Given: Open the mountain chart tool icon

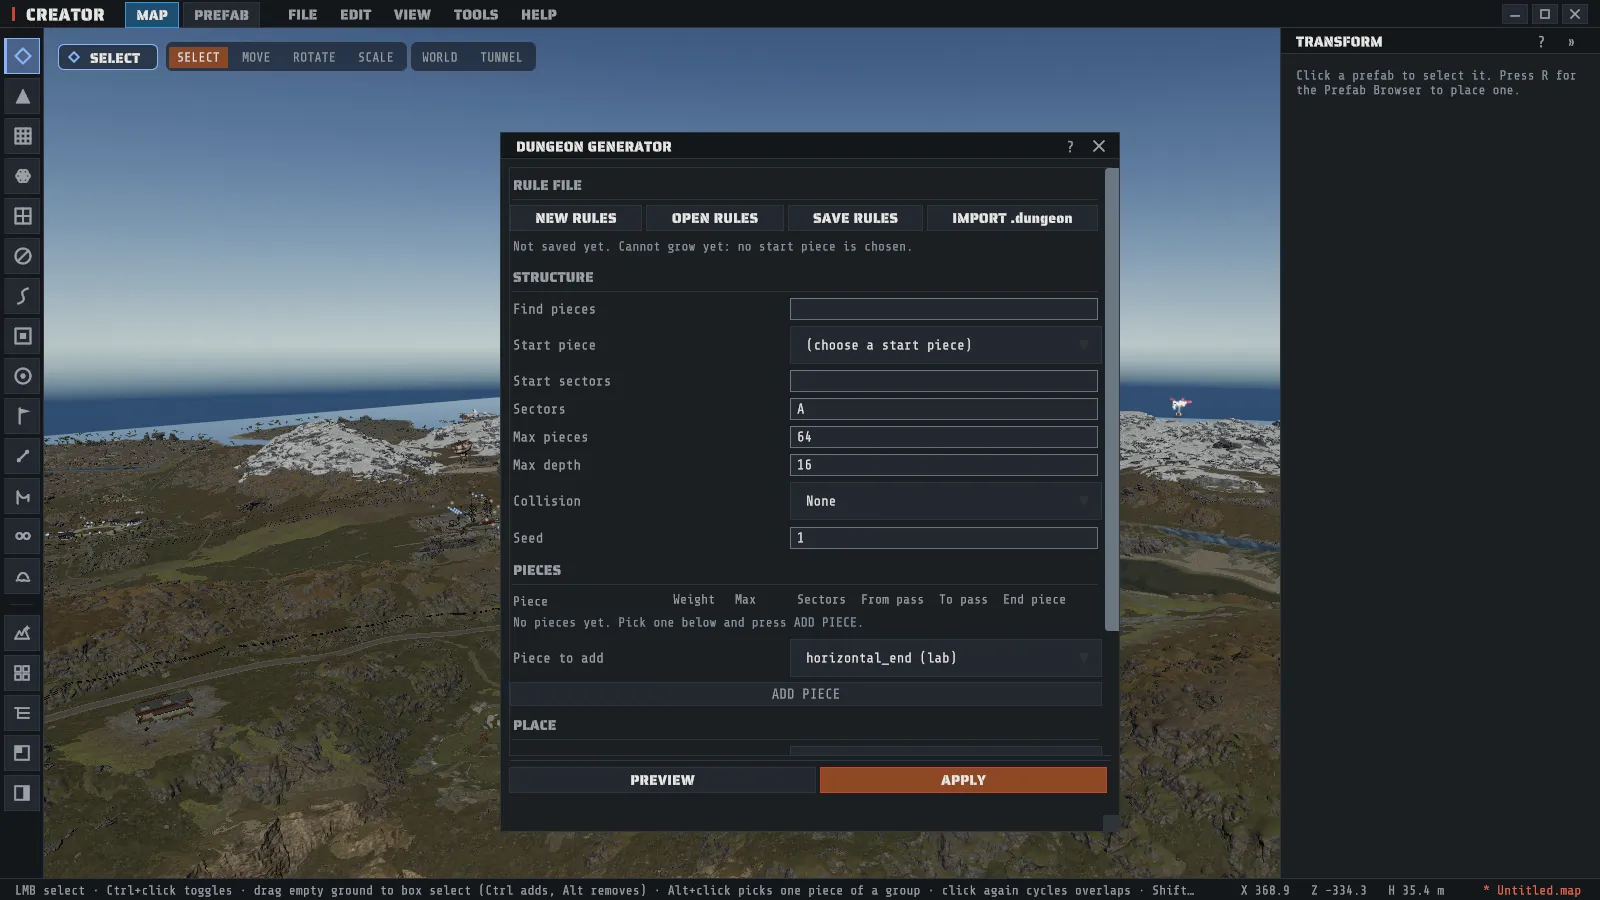Looking at the screenshot, I should click(22, 633).
